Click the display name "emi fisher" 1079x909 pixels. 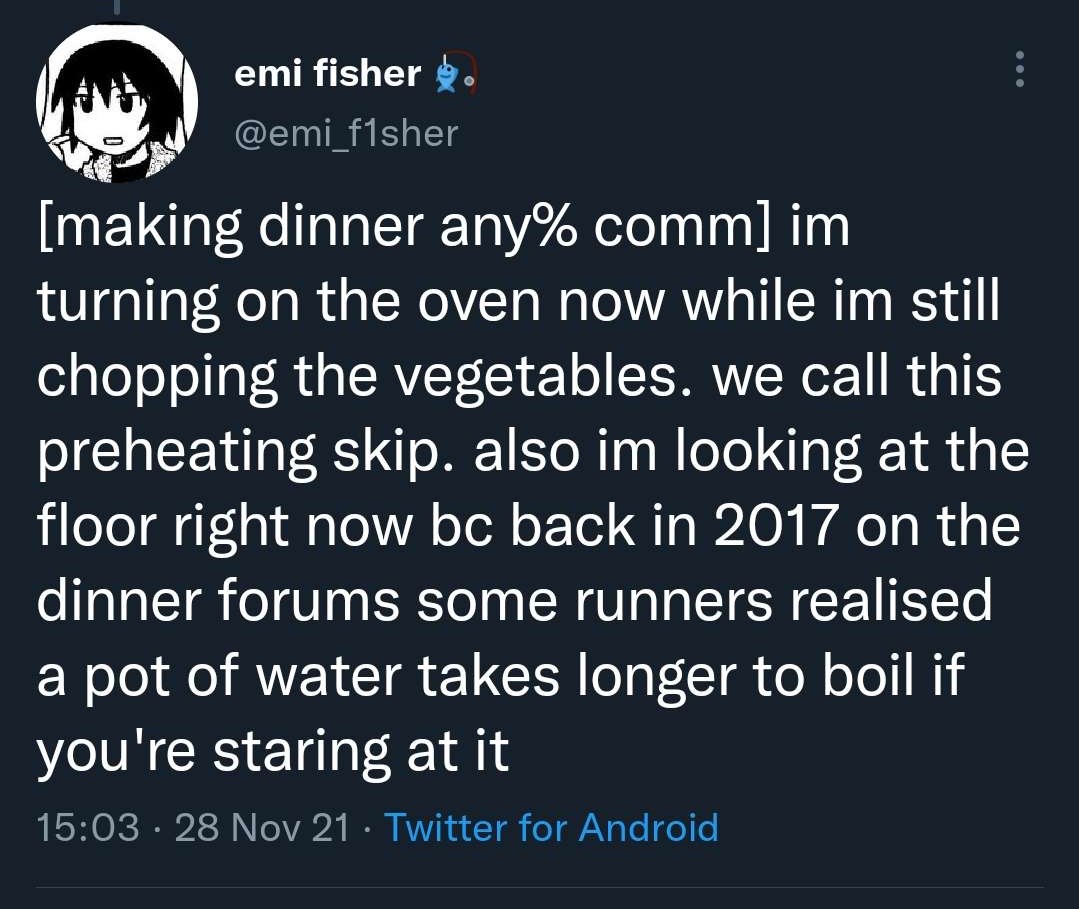(327, 73)
